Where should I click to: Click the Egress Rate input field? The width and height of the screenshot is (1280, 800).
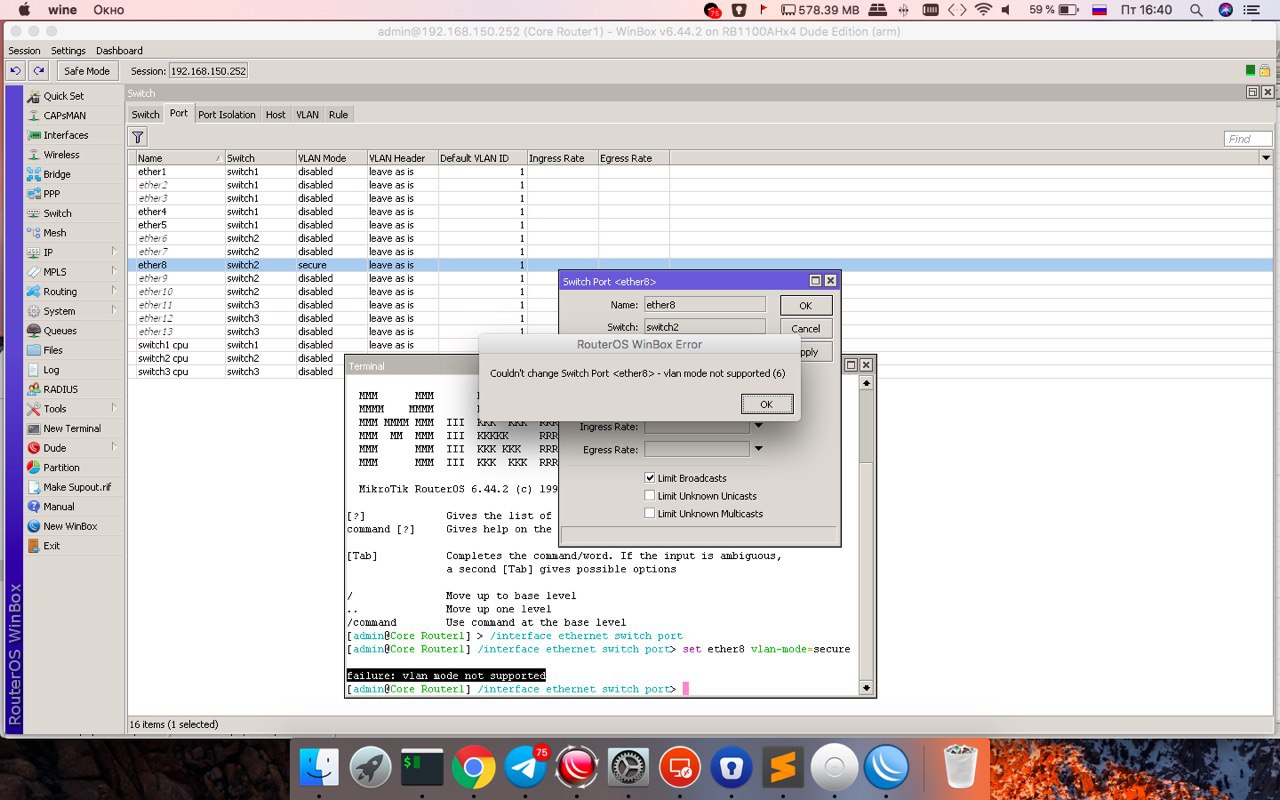pos(697,450)
